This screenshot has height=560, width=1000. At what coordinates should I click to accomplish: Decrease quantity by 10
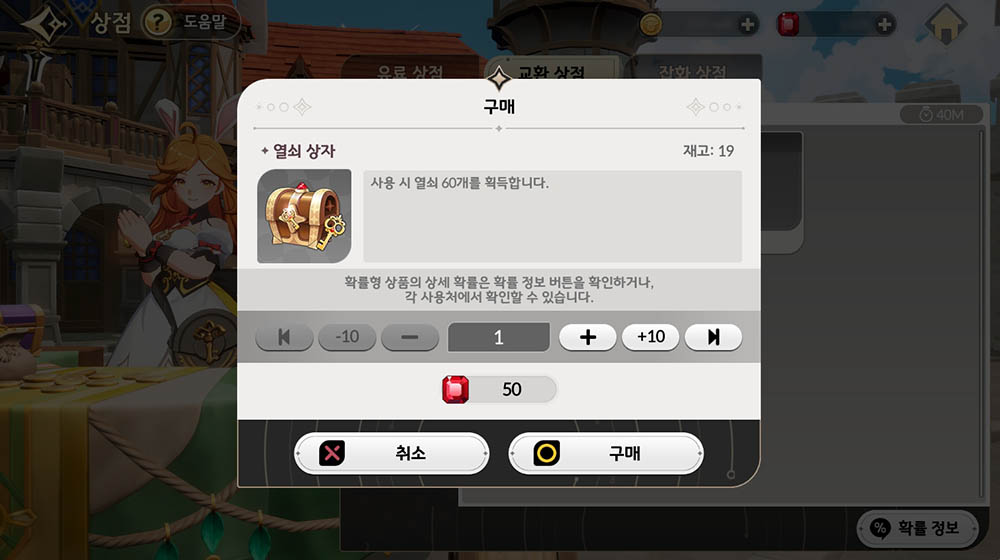(347, 337)
